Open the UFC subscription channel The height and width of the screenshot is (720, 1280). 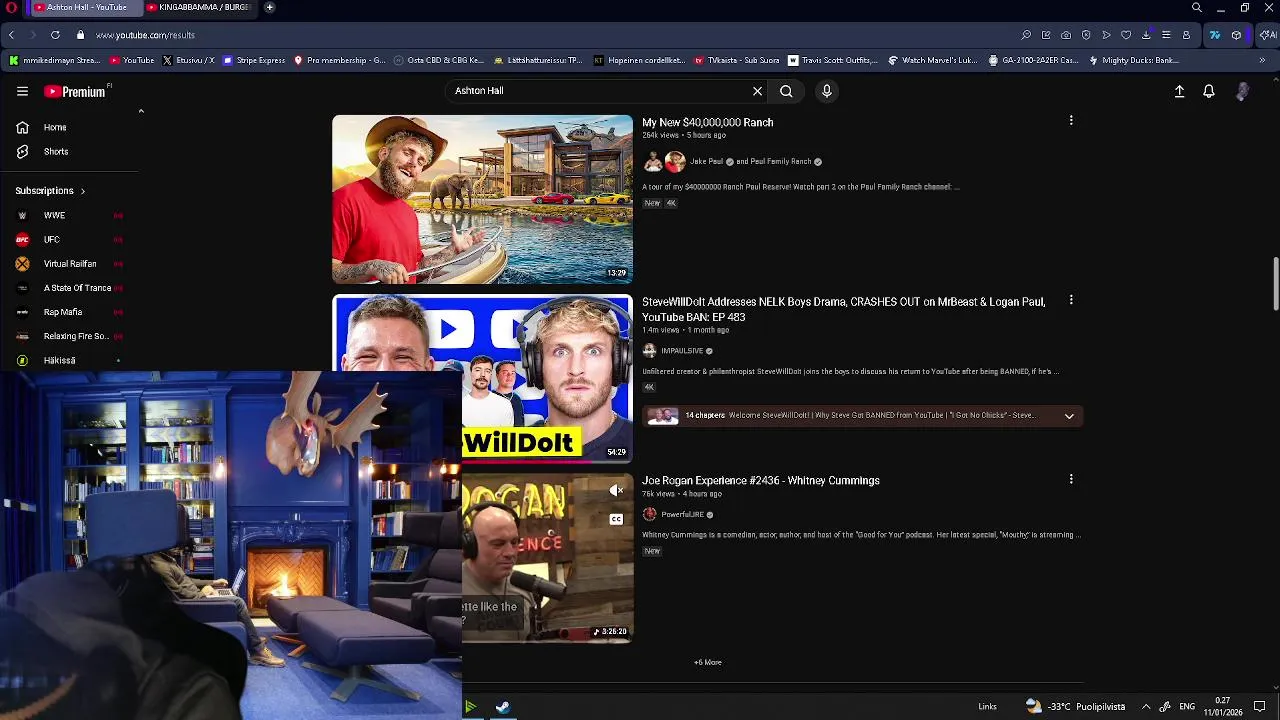[51, 239]
